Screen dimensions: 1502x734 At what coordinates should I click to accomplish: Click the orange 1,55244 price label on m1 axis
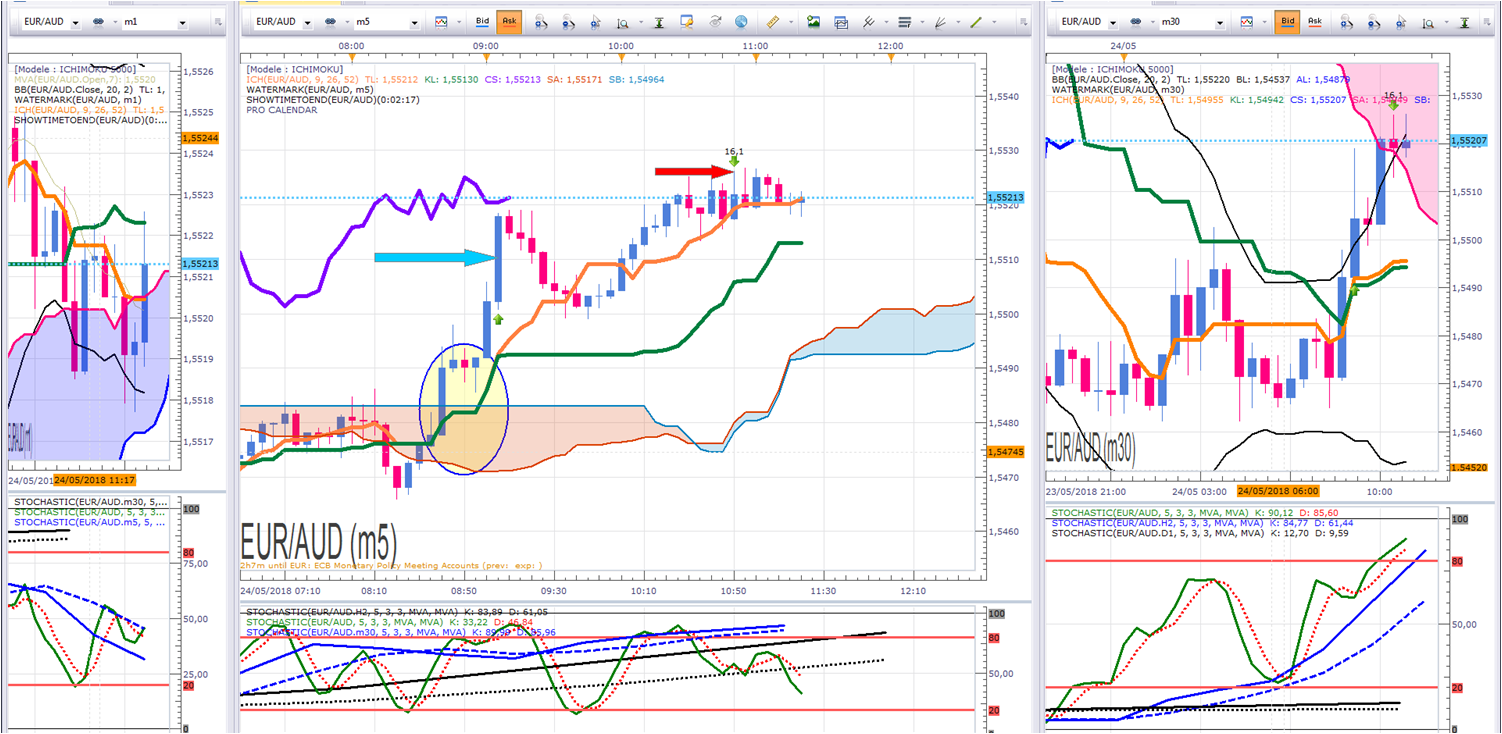[201, 139]
